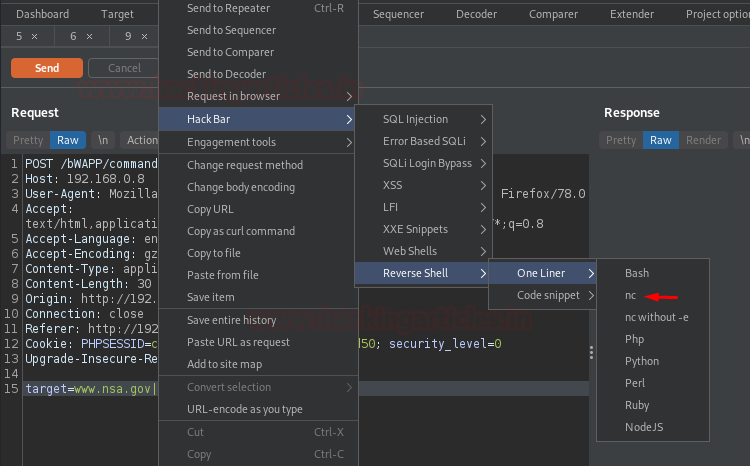Expand Code snippet submenu

(x=542, y=295)
